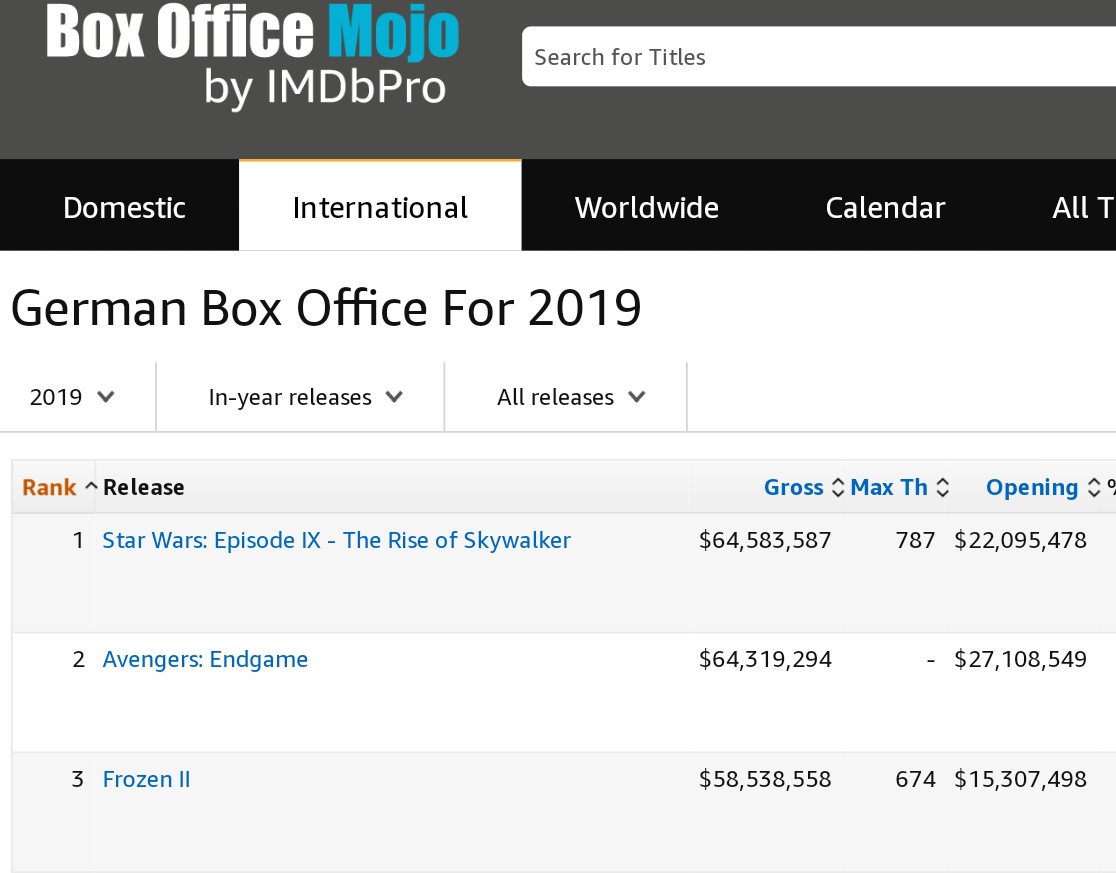Click the Search for Titles field
1116x873 pixels.
click(x=818, y=57)
